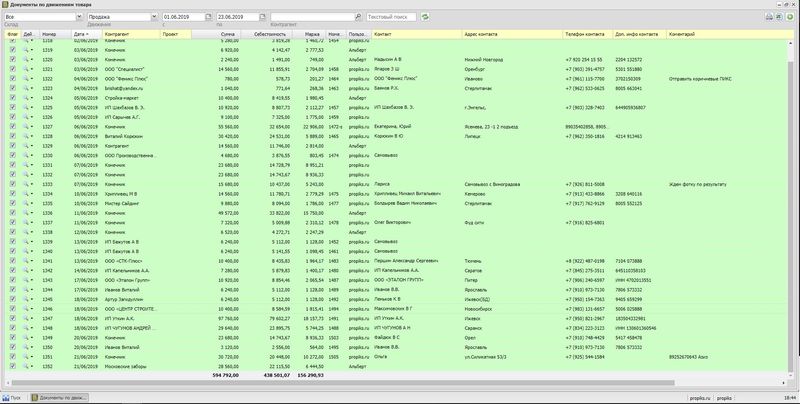Click the Пуск start menu icon
Viewport: 800px width, 404px height.
[x=6, y=397]
